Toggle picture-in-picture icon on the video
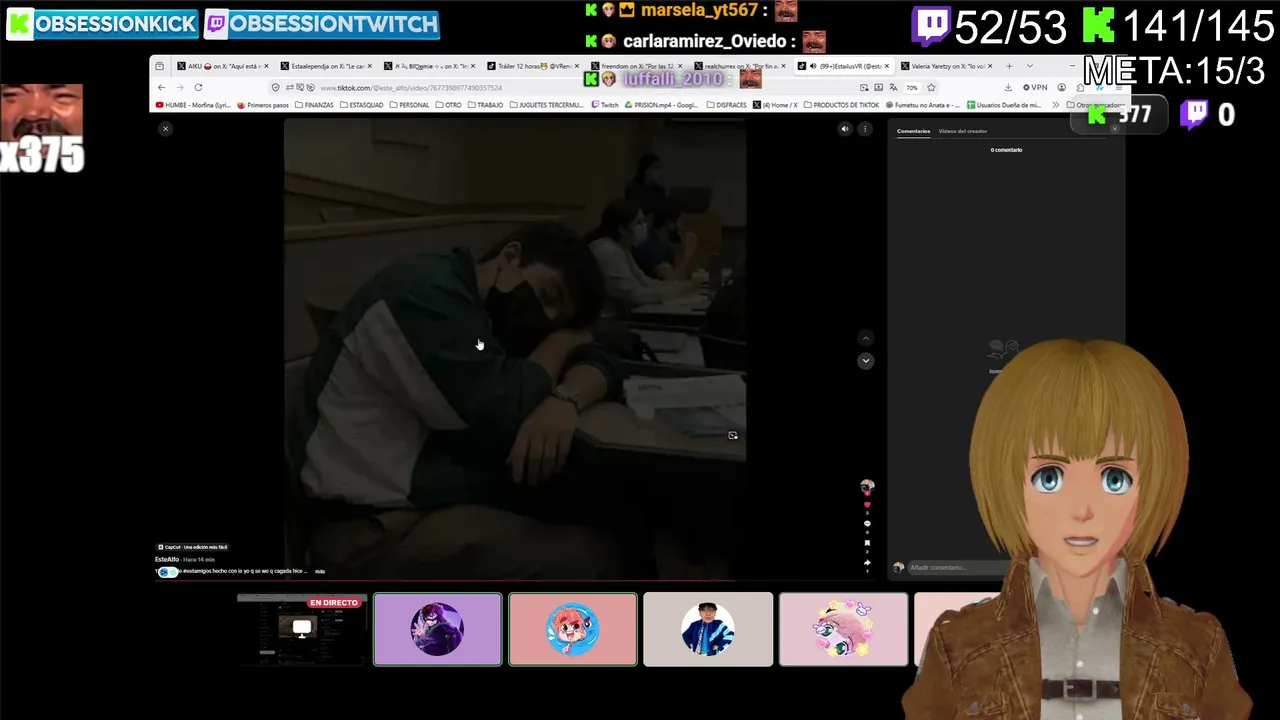The image size is (1280, 720). (x=733, y=435)
